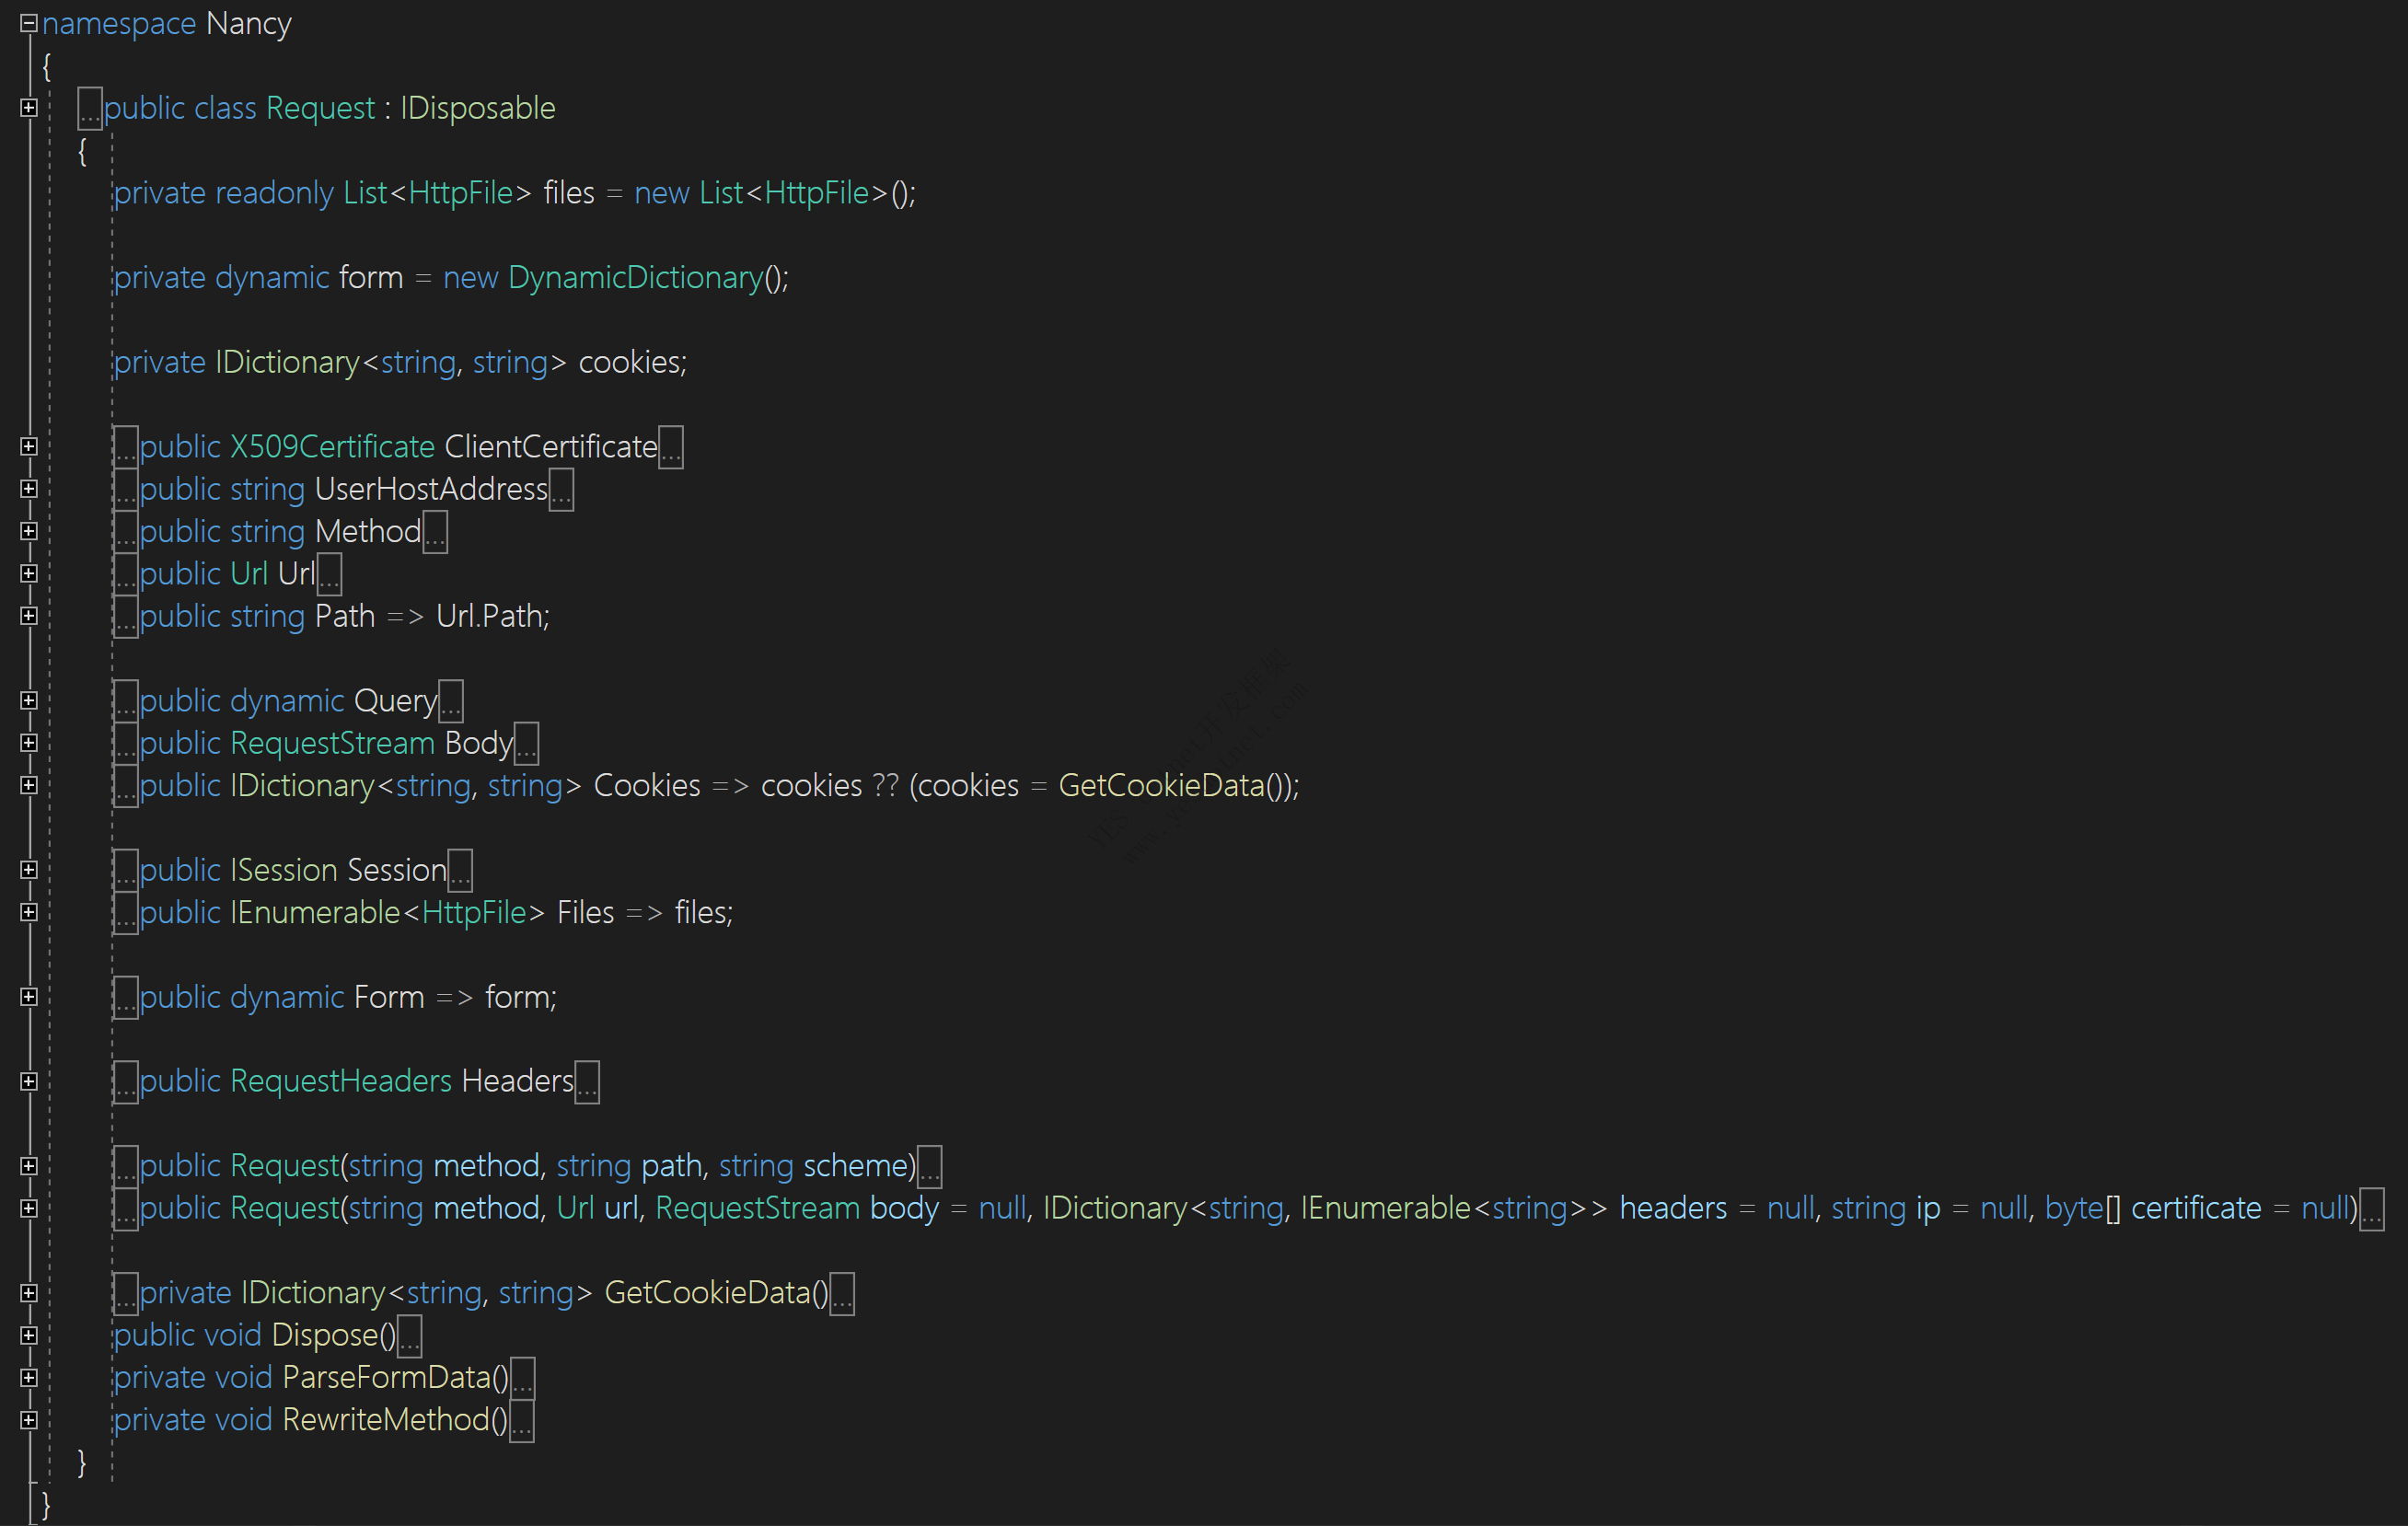Open collapsed comment before public class Request
Viewport: 2408px width, 1526px height.
[90, 108]
